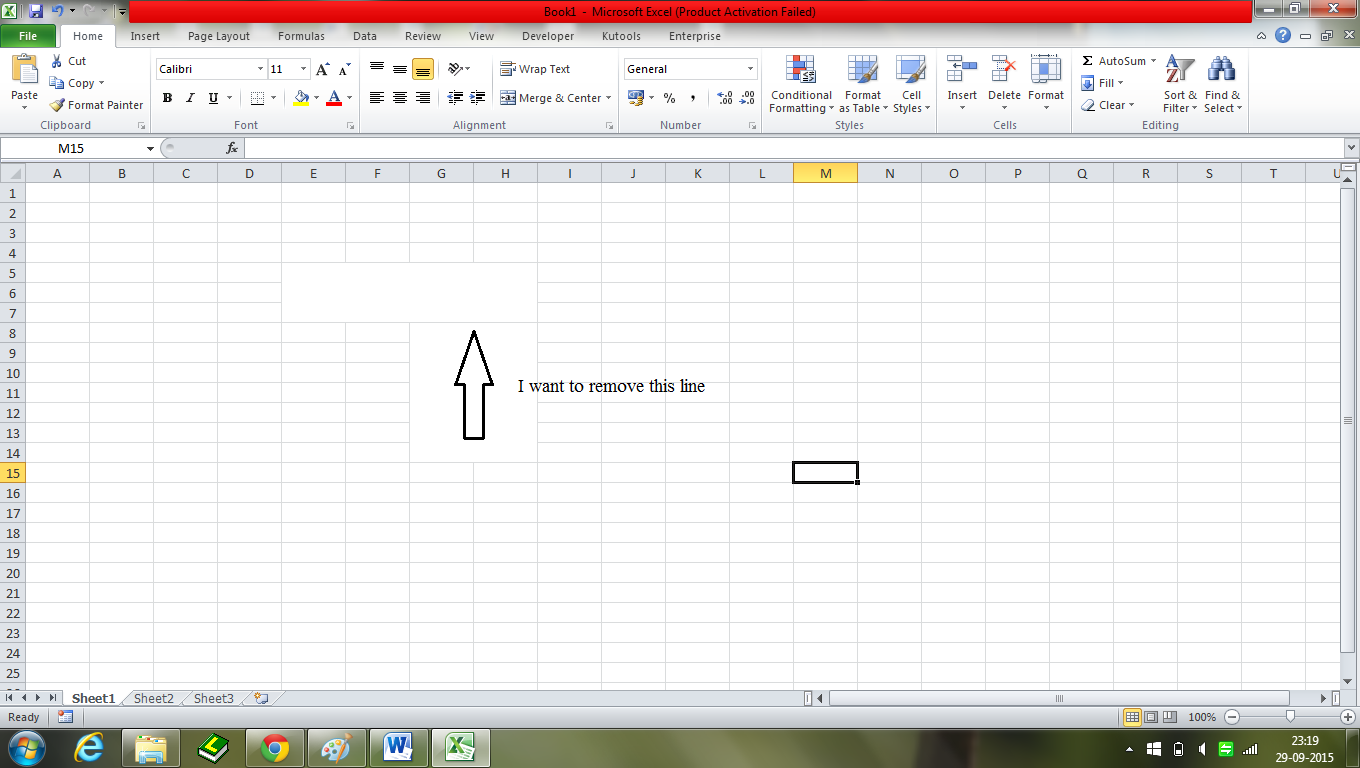Click the zoom slider handle
The height and width of the screenshot is (768, 1360).
[1291, 717]
